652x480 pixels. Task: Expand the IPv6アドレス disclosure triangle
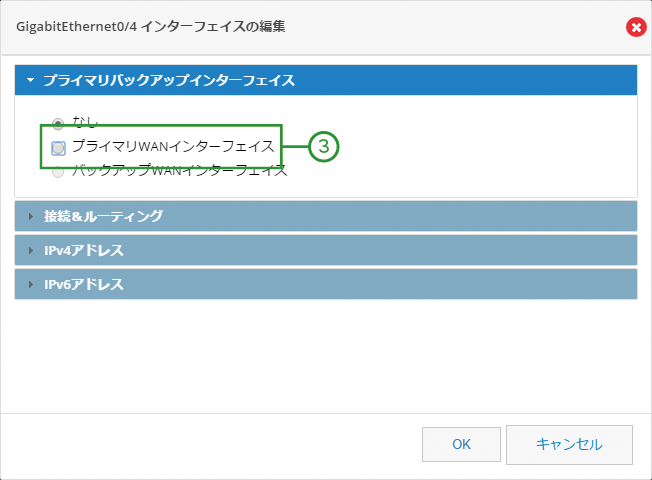pos(30,285)
